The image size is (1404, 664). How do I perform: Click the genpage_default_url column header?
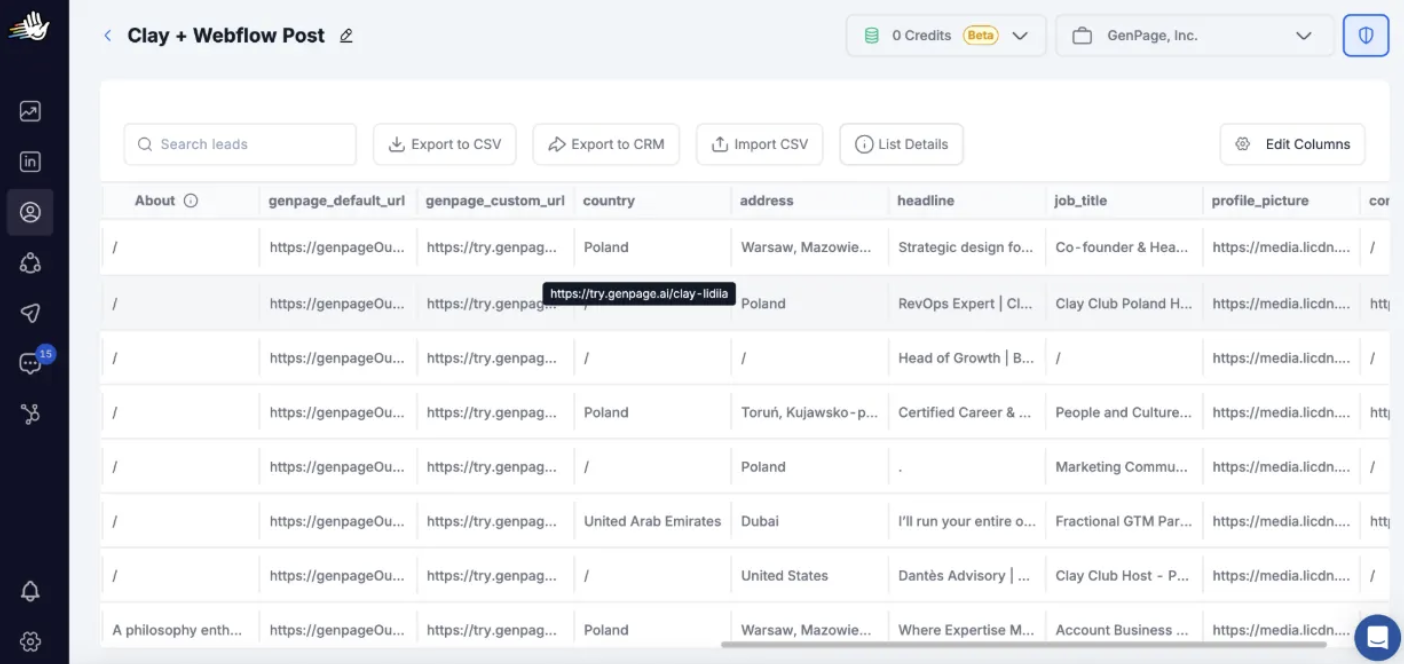click(x=337, y=200)
